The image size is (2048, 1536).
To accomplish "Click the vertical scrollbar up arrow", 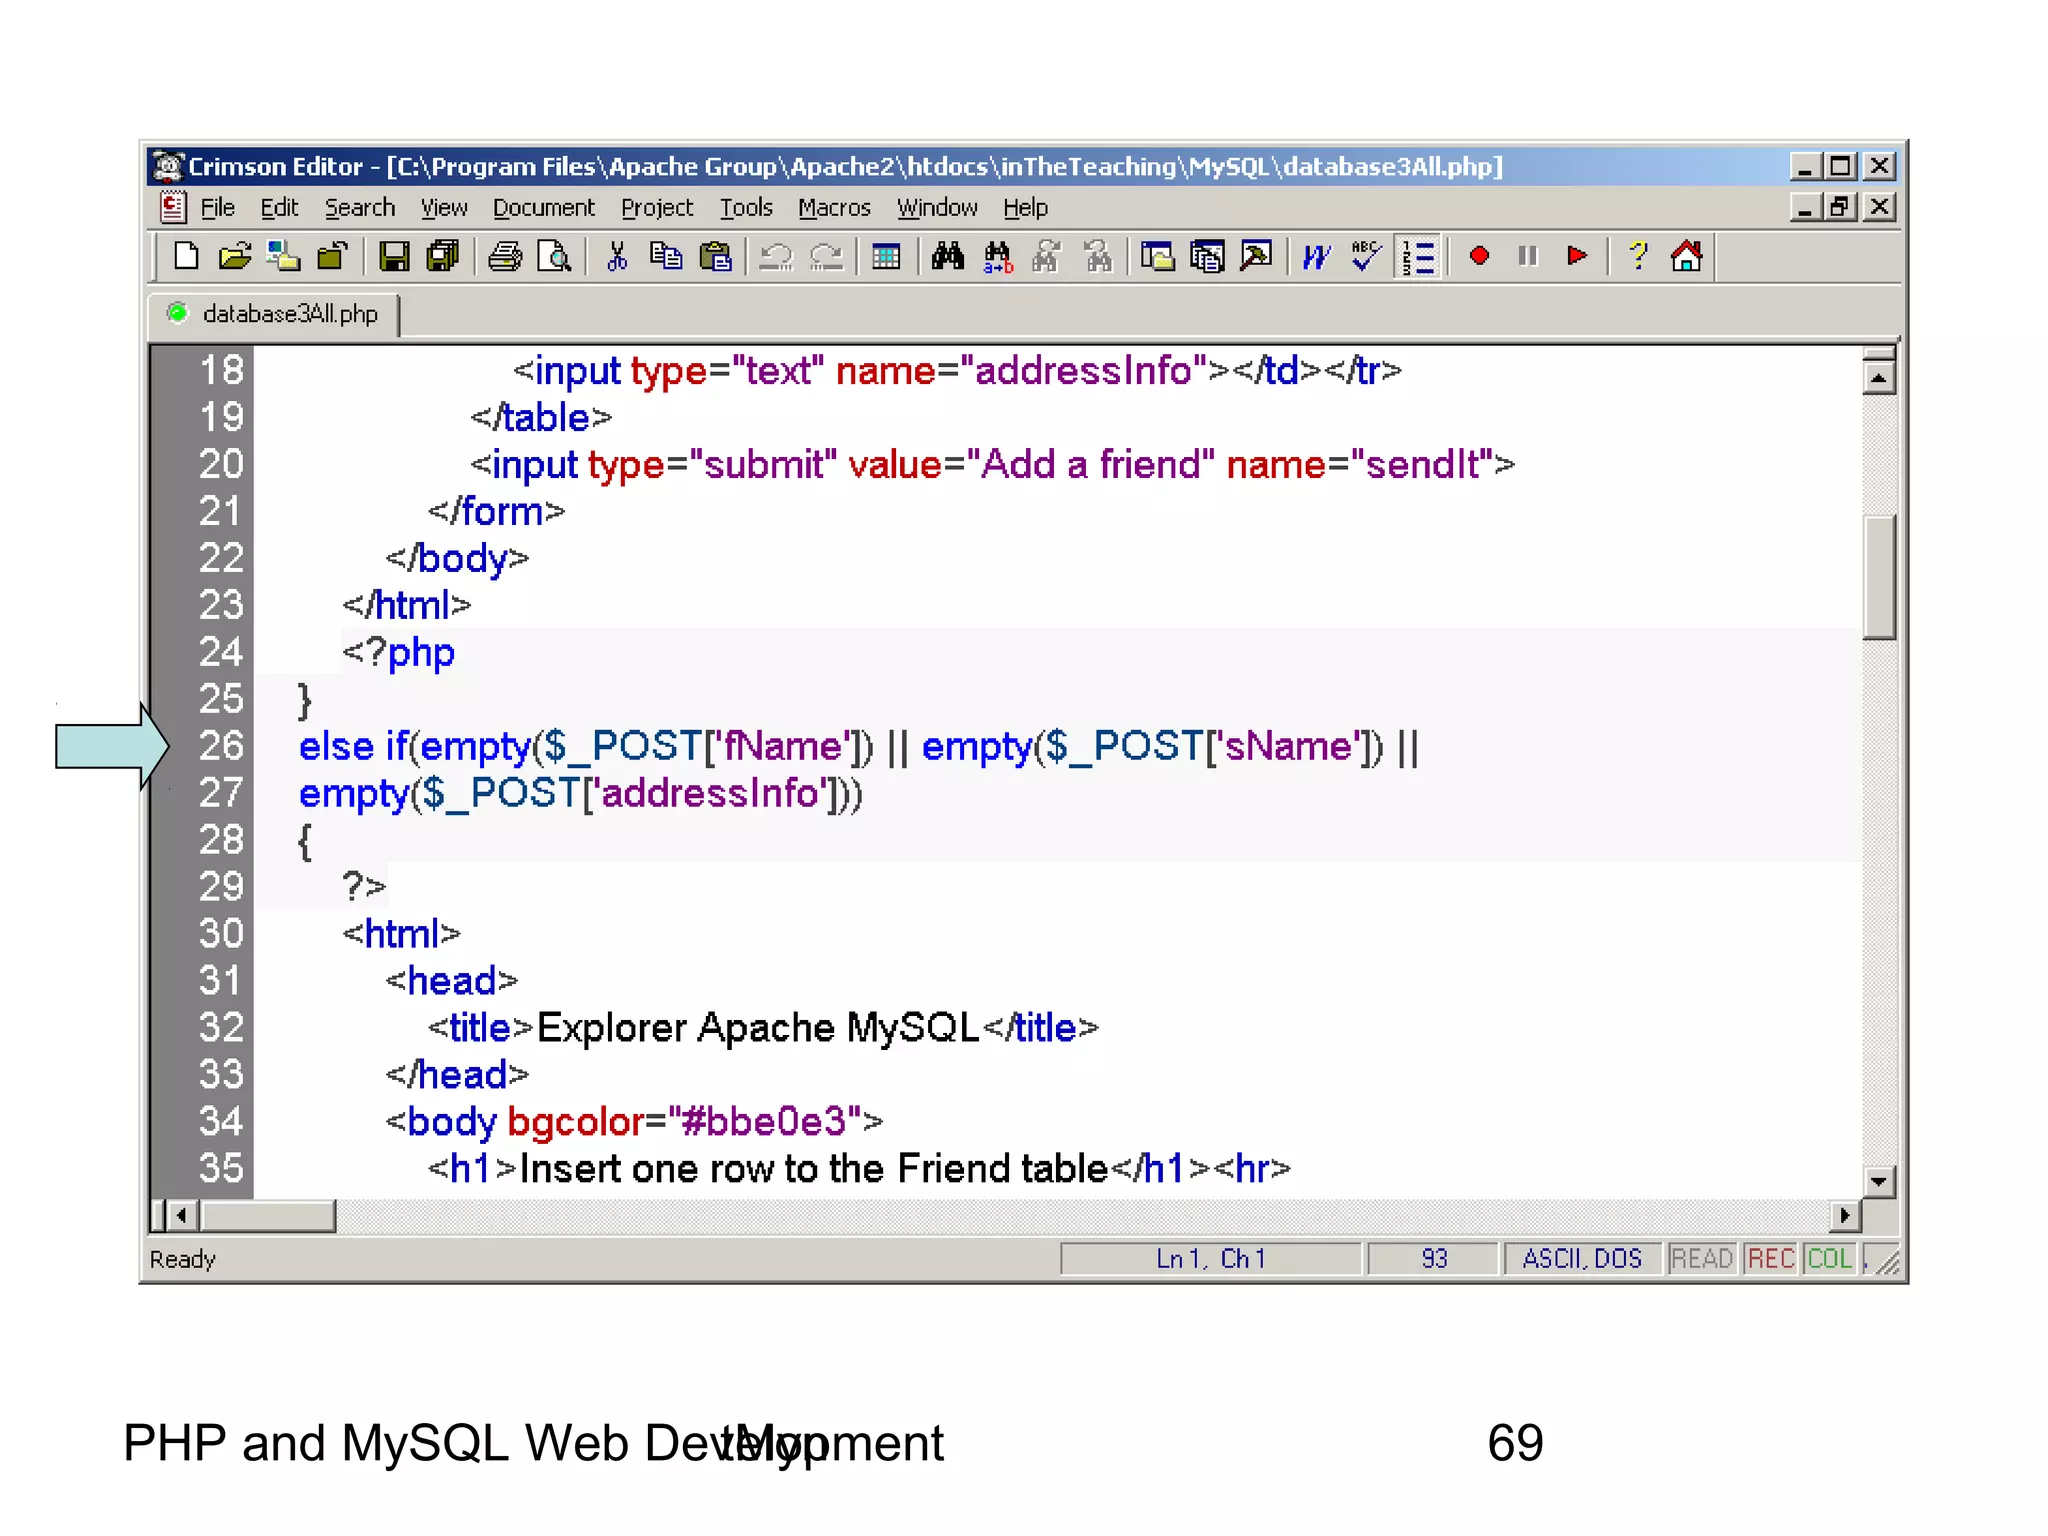I will [x=1879, y=378].
